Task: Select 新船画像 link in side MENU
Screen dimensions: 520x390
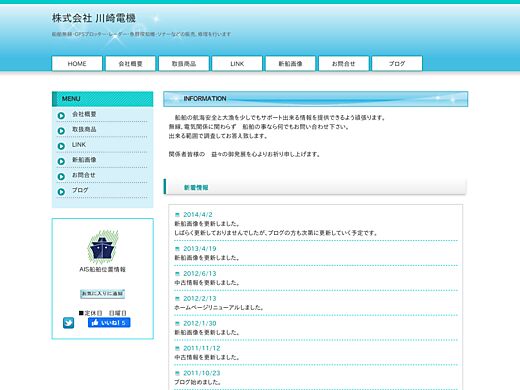Action: pos(84,160)
